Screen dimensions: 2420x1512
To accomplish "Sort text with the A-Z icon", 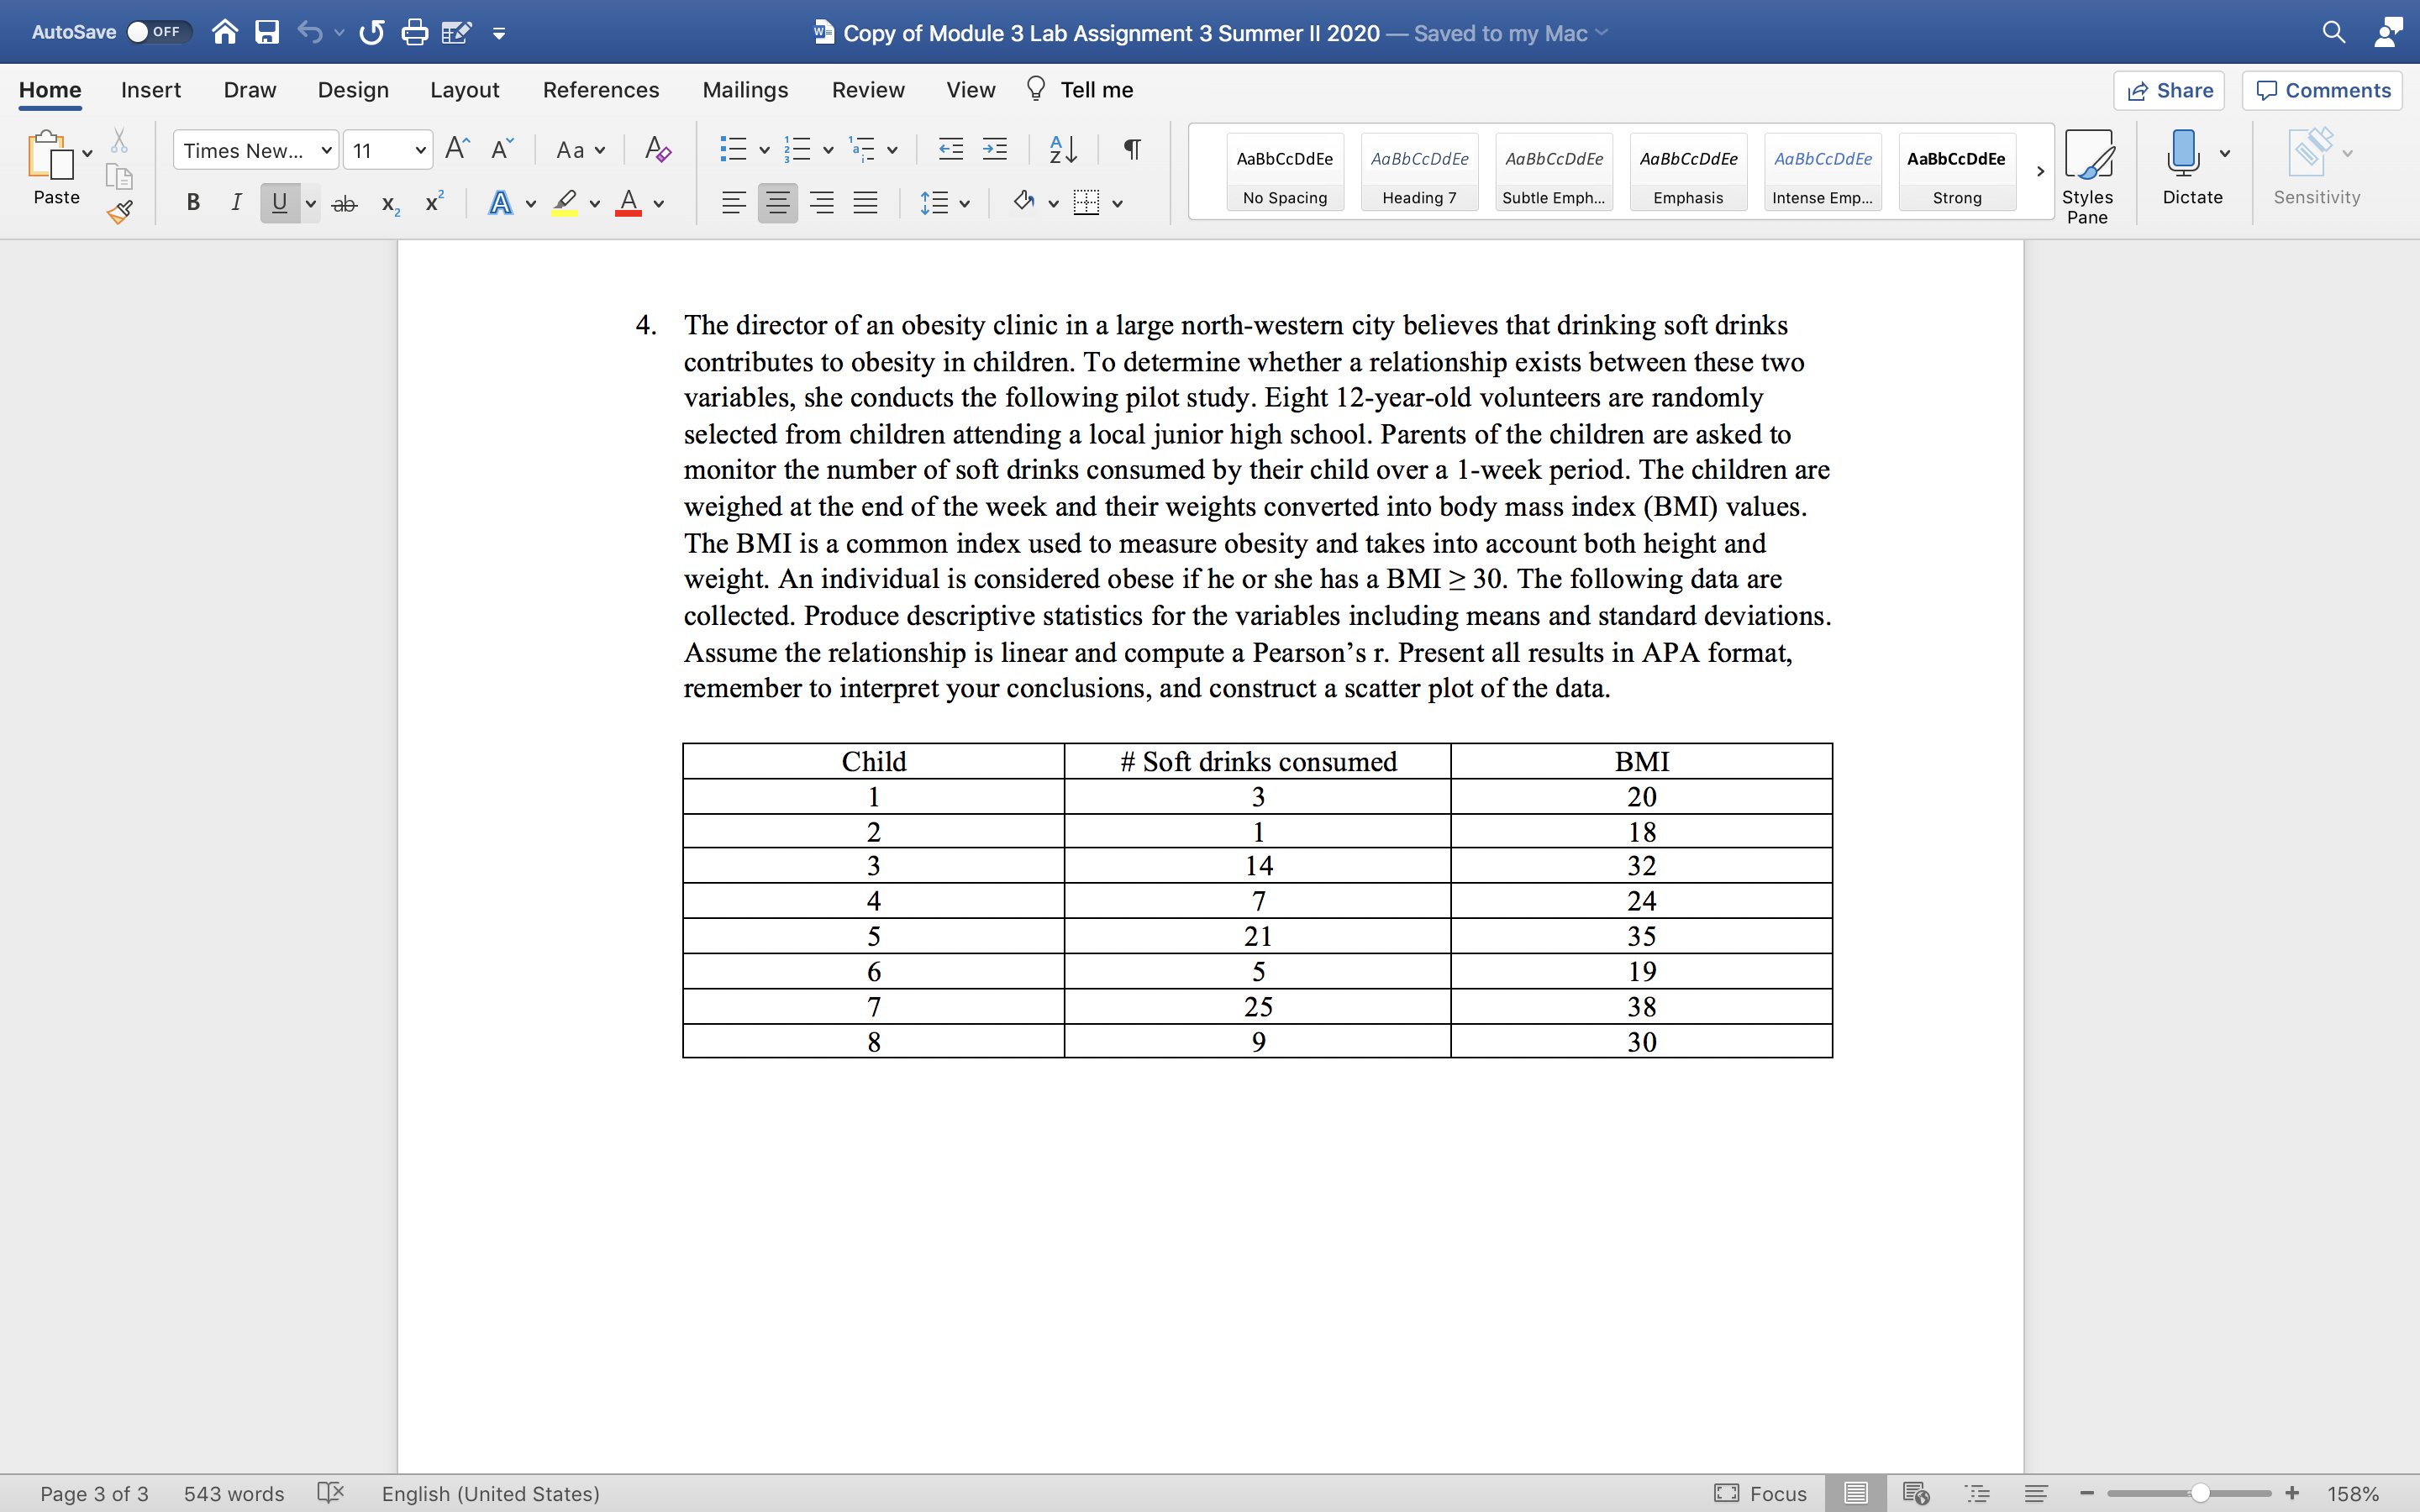I will [1062, 149].
